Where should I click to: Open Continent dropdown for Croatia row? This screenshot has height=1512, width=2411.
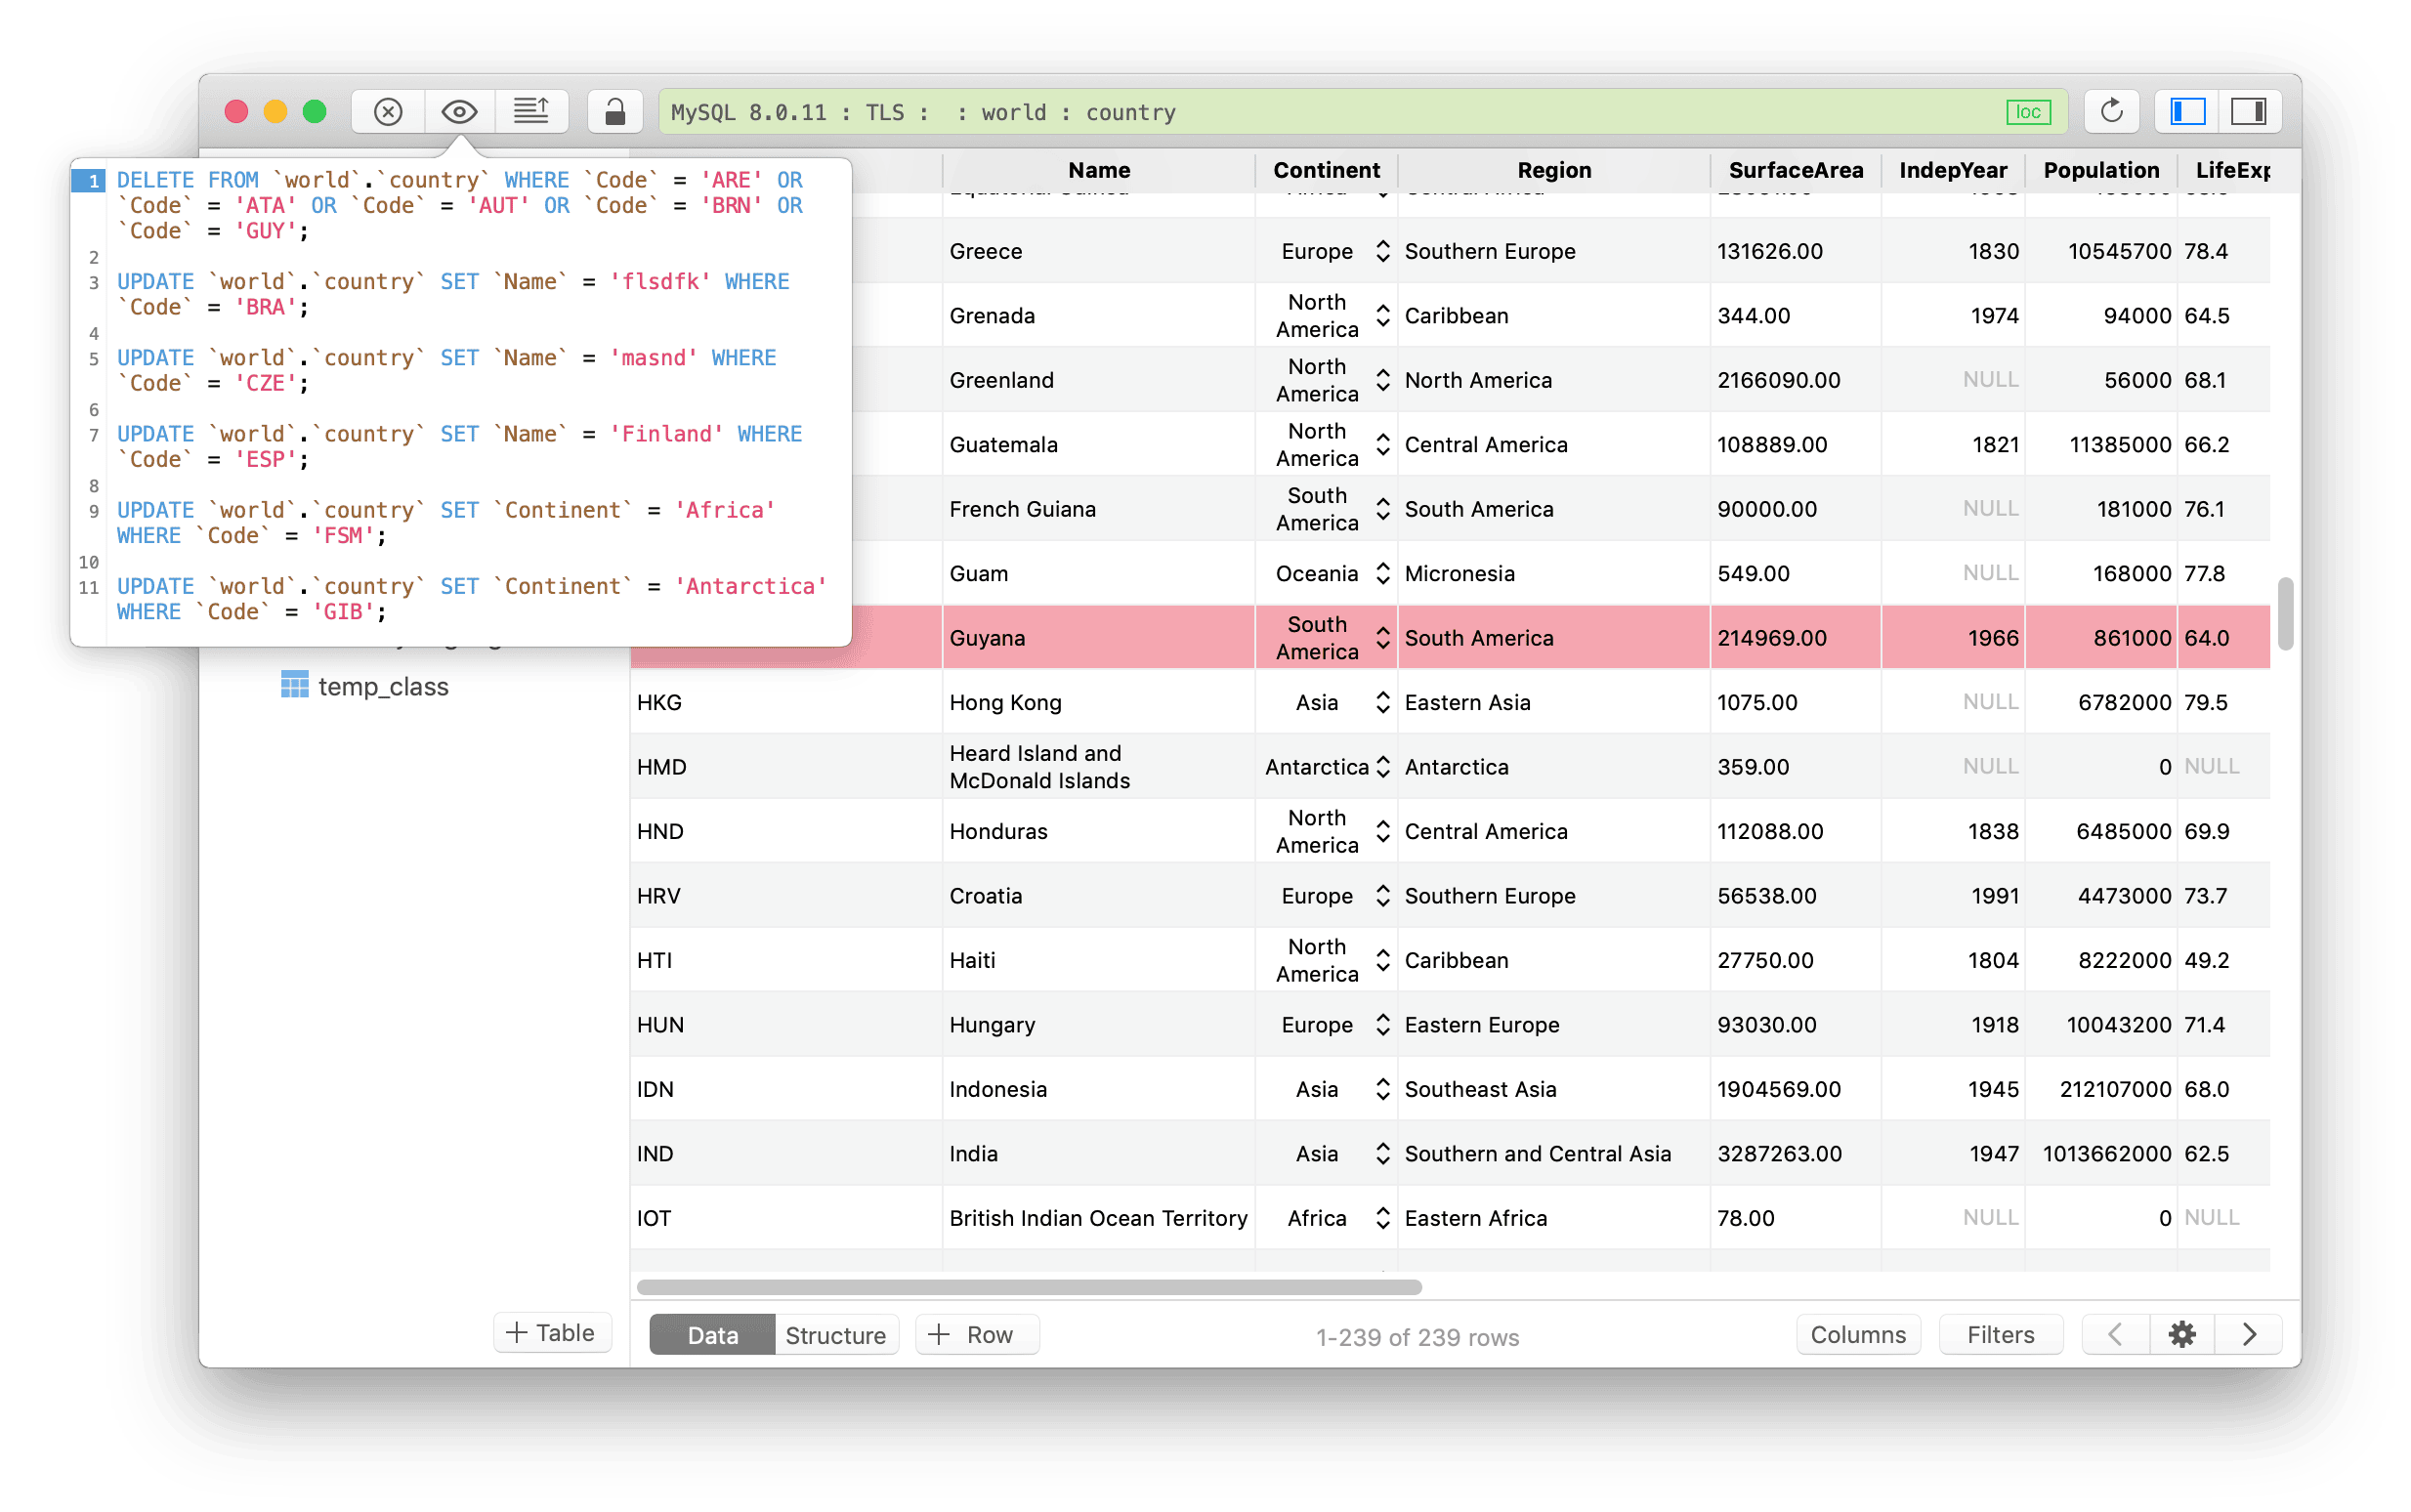click(x=1382, y=896)
